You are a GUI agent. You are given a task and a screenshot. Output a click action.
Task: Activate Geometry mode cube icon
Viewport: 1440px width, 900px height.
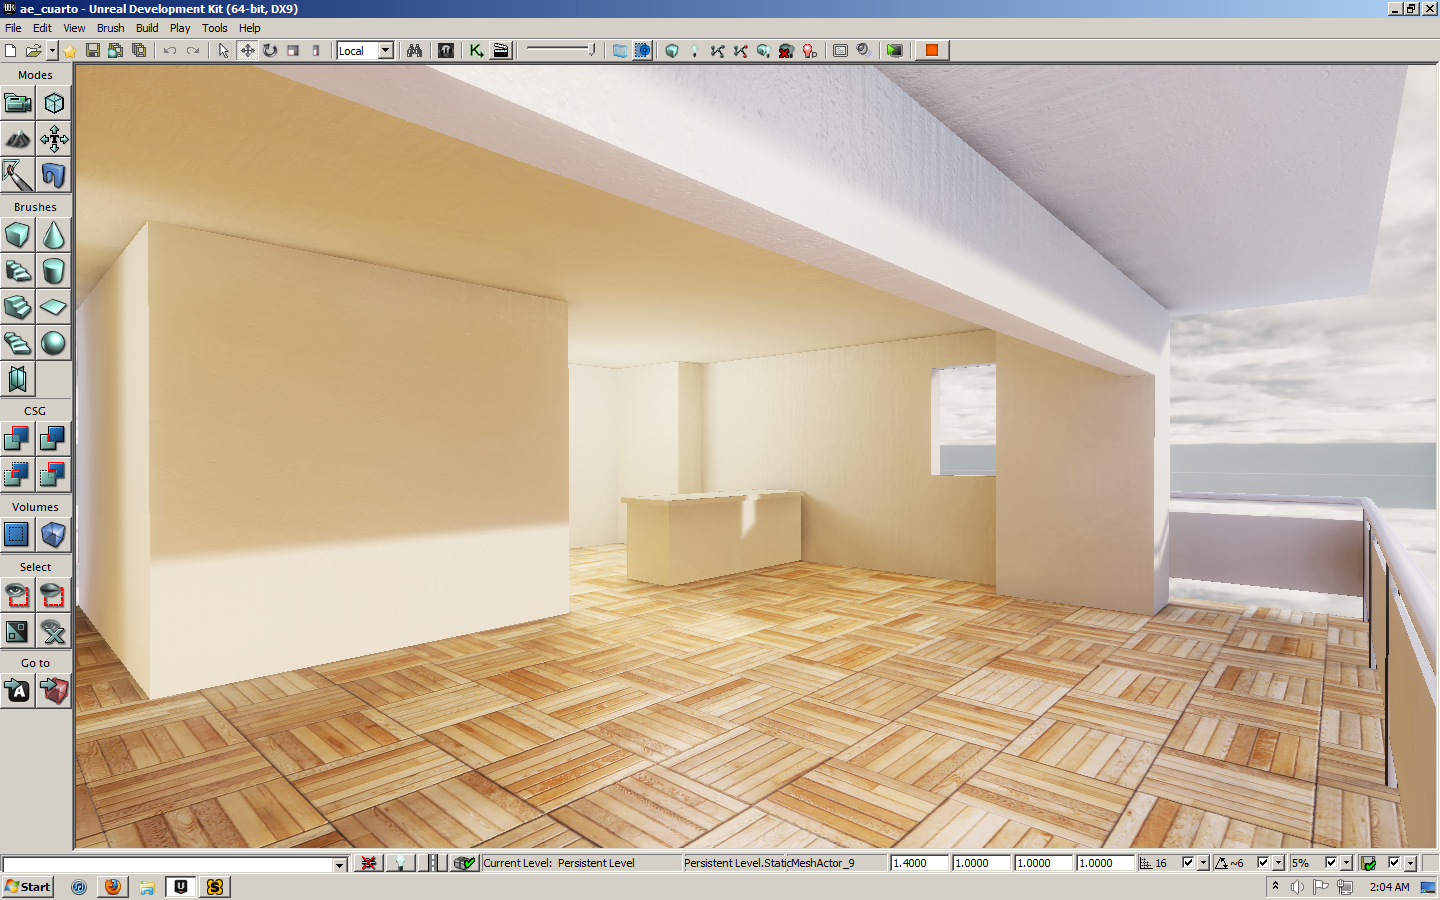pos(54,103)
